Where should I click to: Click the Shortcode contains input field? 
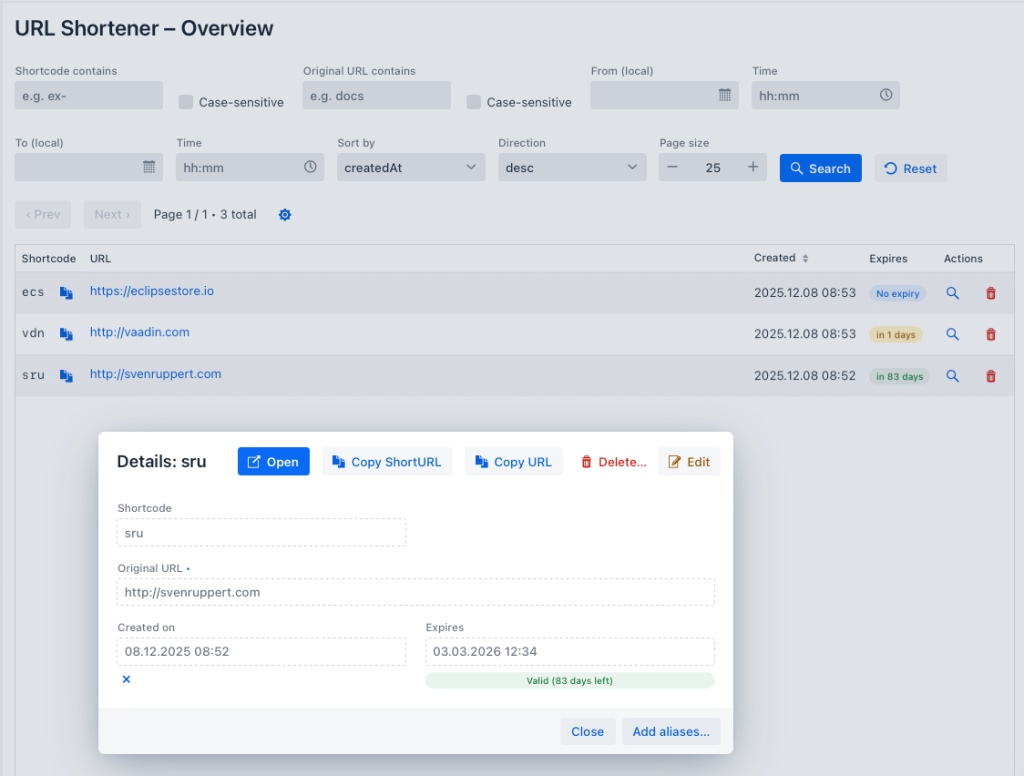pos(88,95)
